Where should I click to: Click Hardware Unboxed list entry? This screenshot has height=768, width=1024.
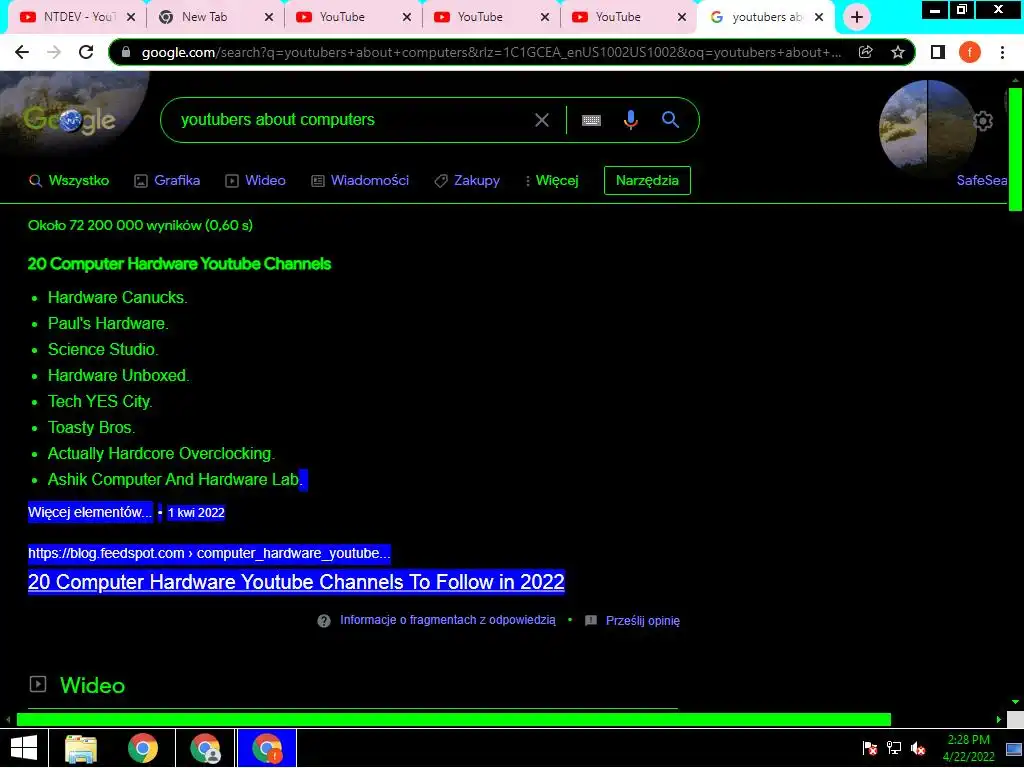(118, 376)
